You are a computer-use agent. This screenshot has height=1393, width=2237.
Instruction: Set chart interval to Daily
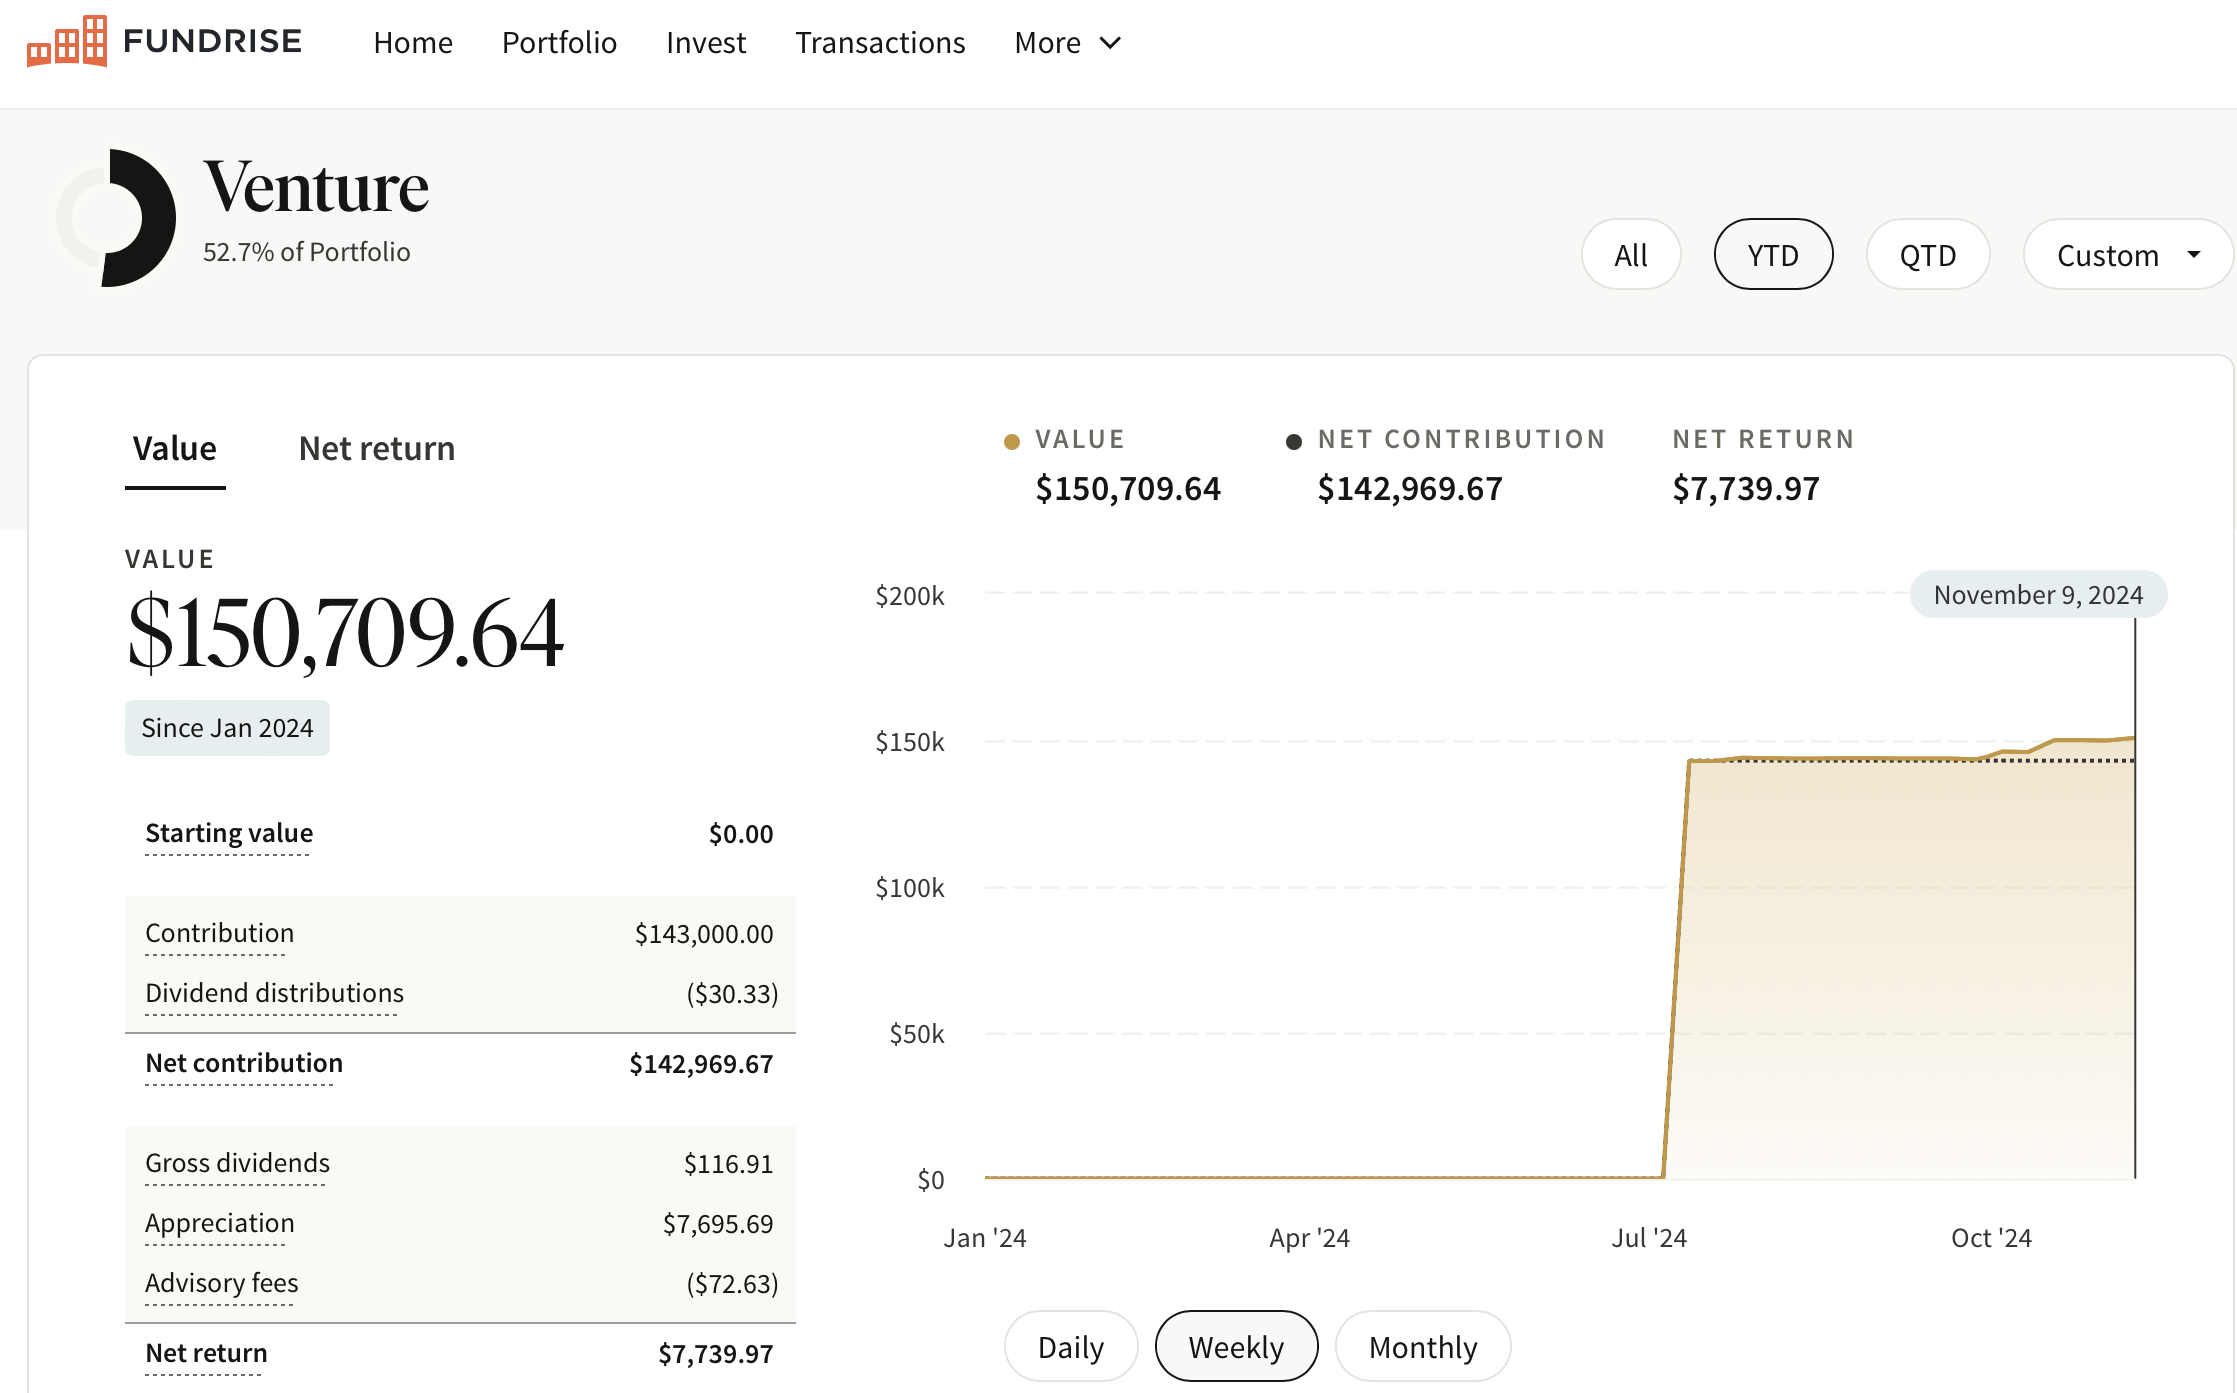click(x=1071, y=1347)
